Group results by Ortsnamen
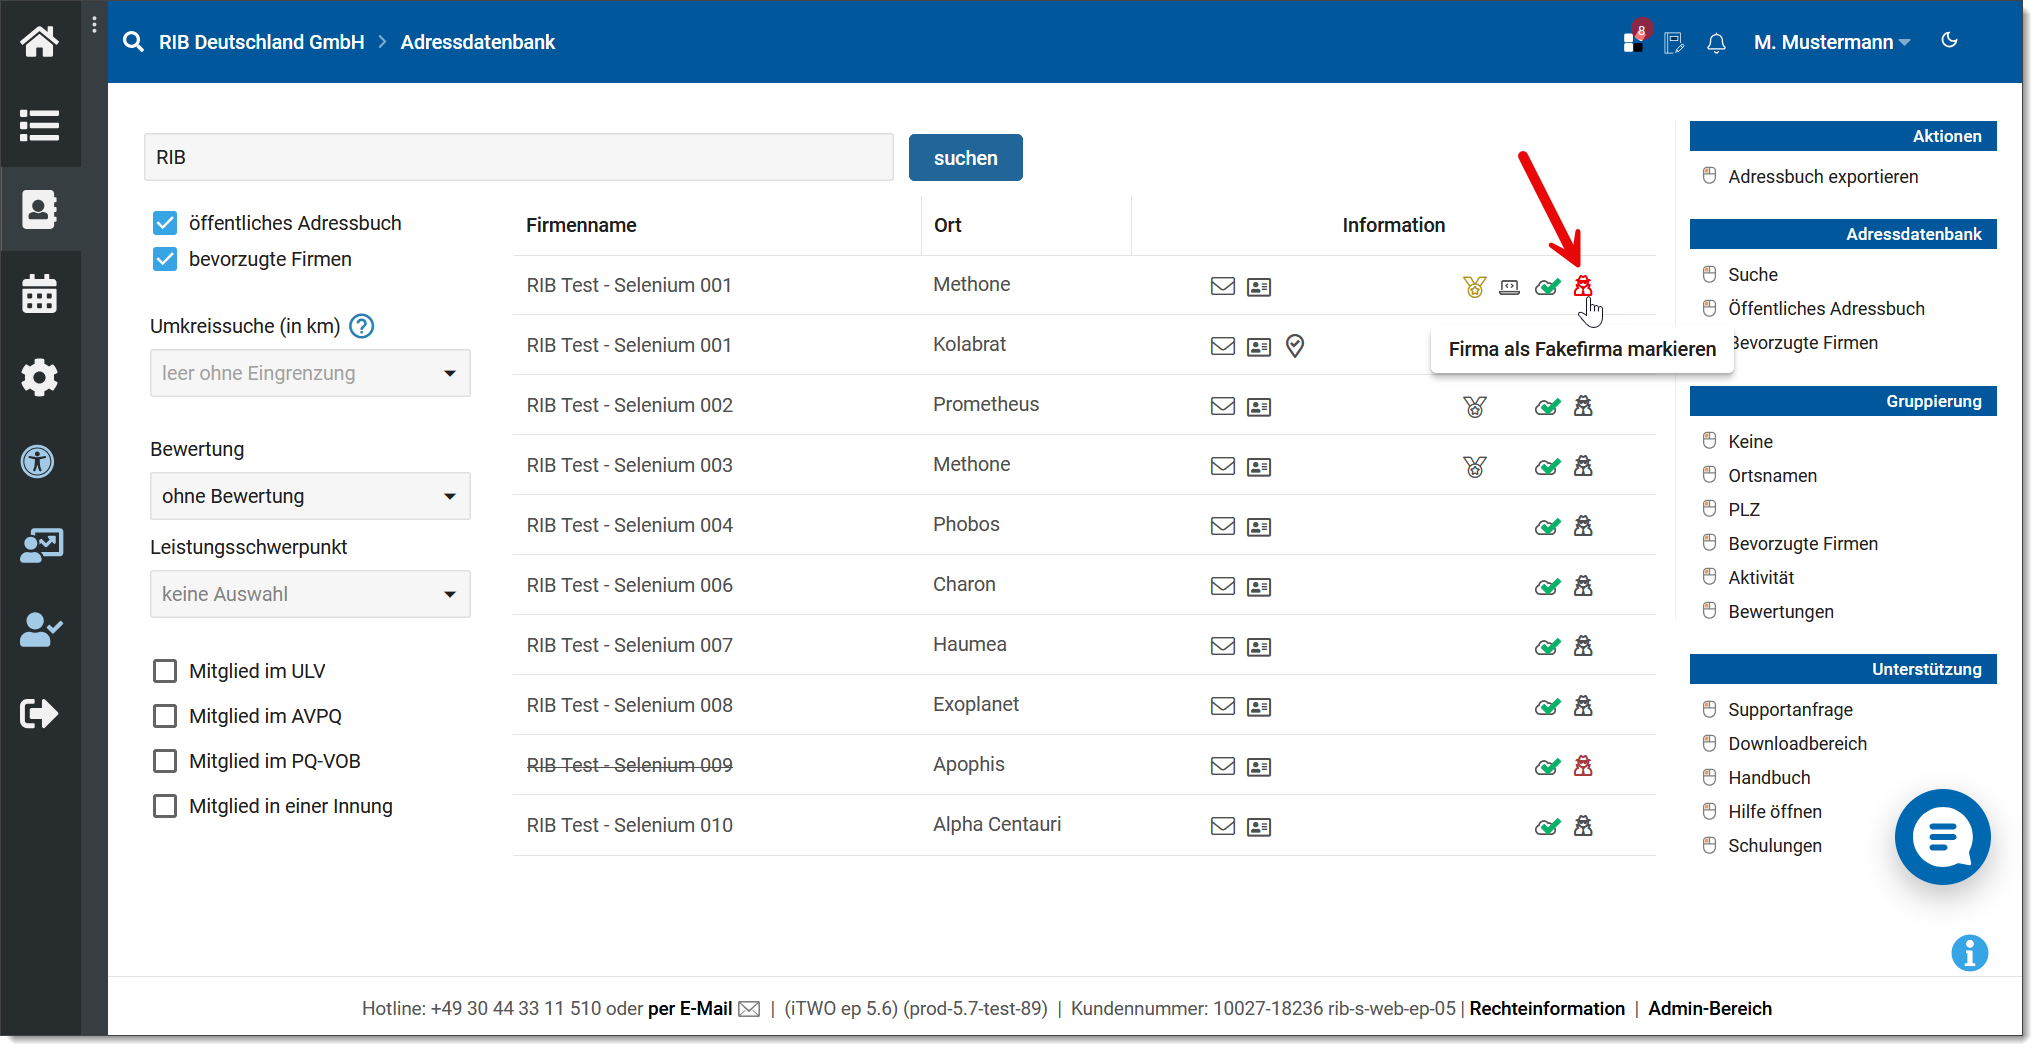 1772,476
